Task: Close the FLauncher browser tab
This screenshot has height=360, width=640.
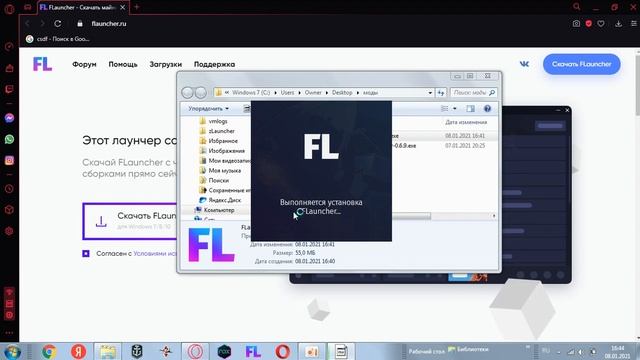Action: [x=122, y=7]
